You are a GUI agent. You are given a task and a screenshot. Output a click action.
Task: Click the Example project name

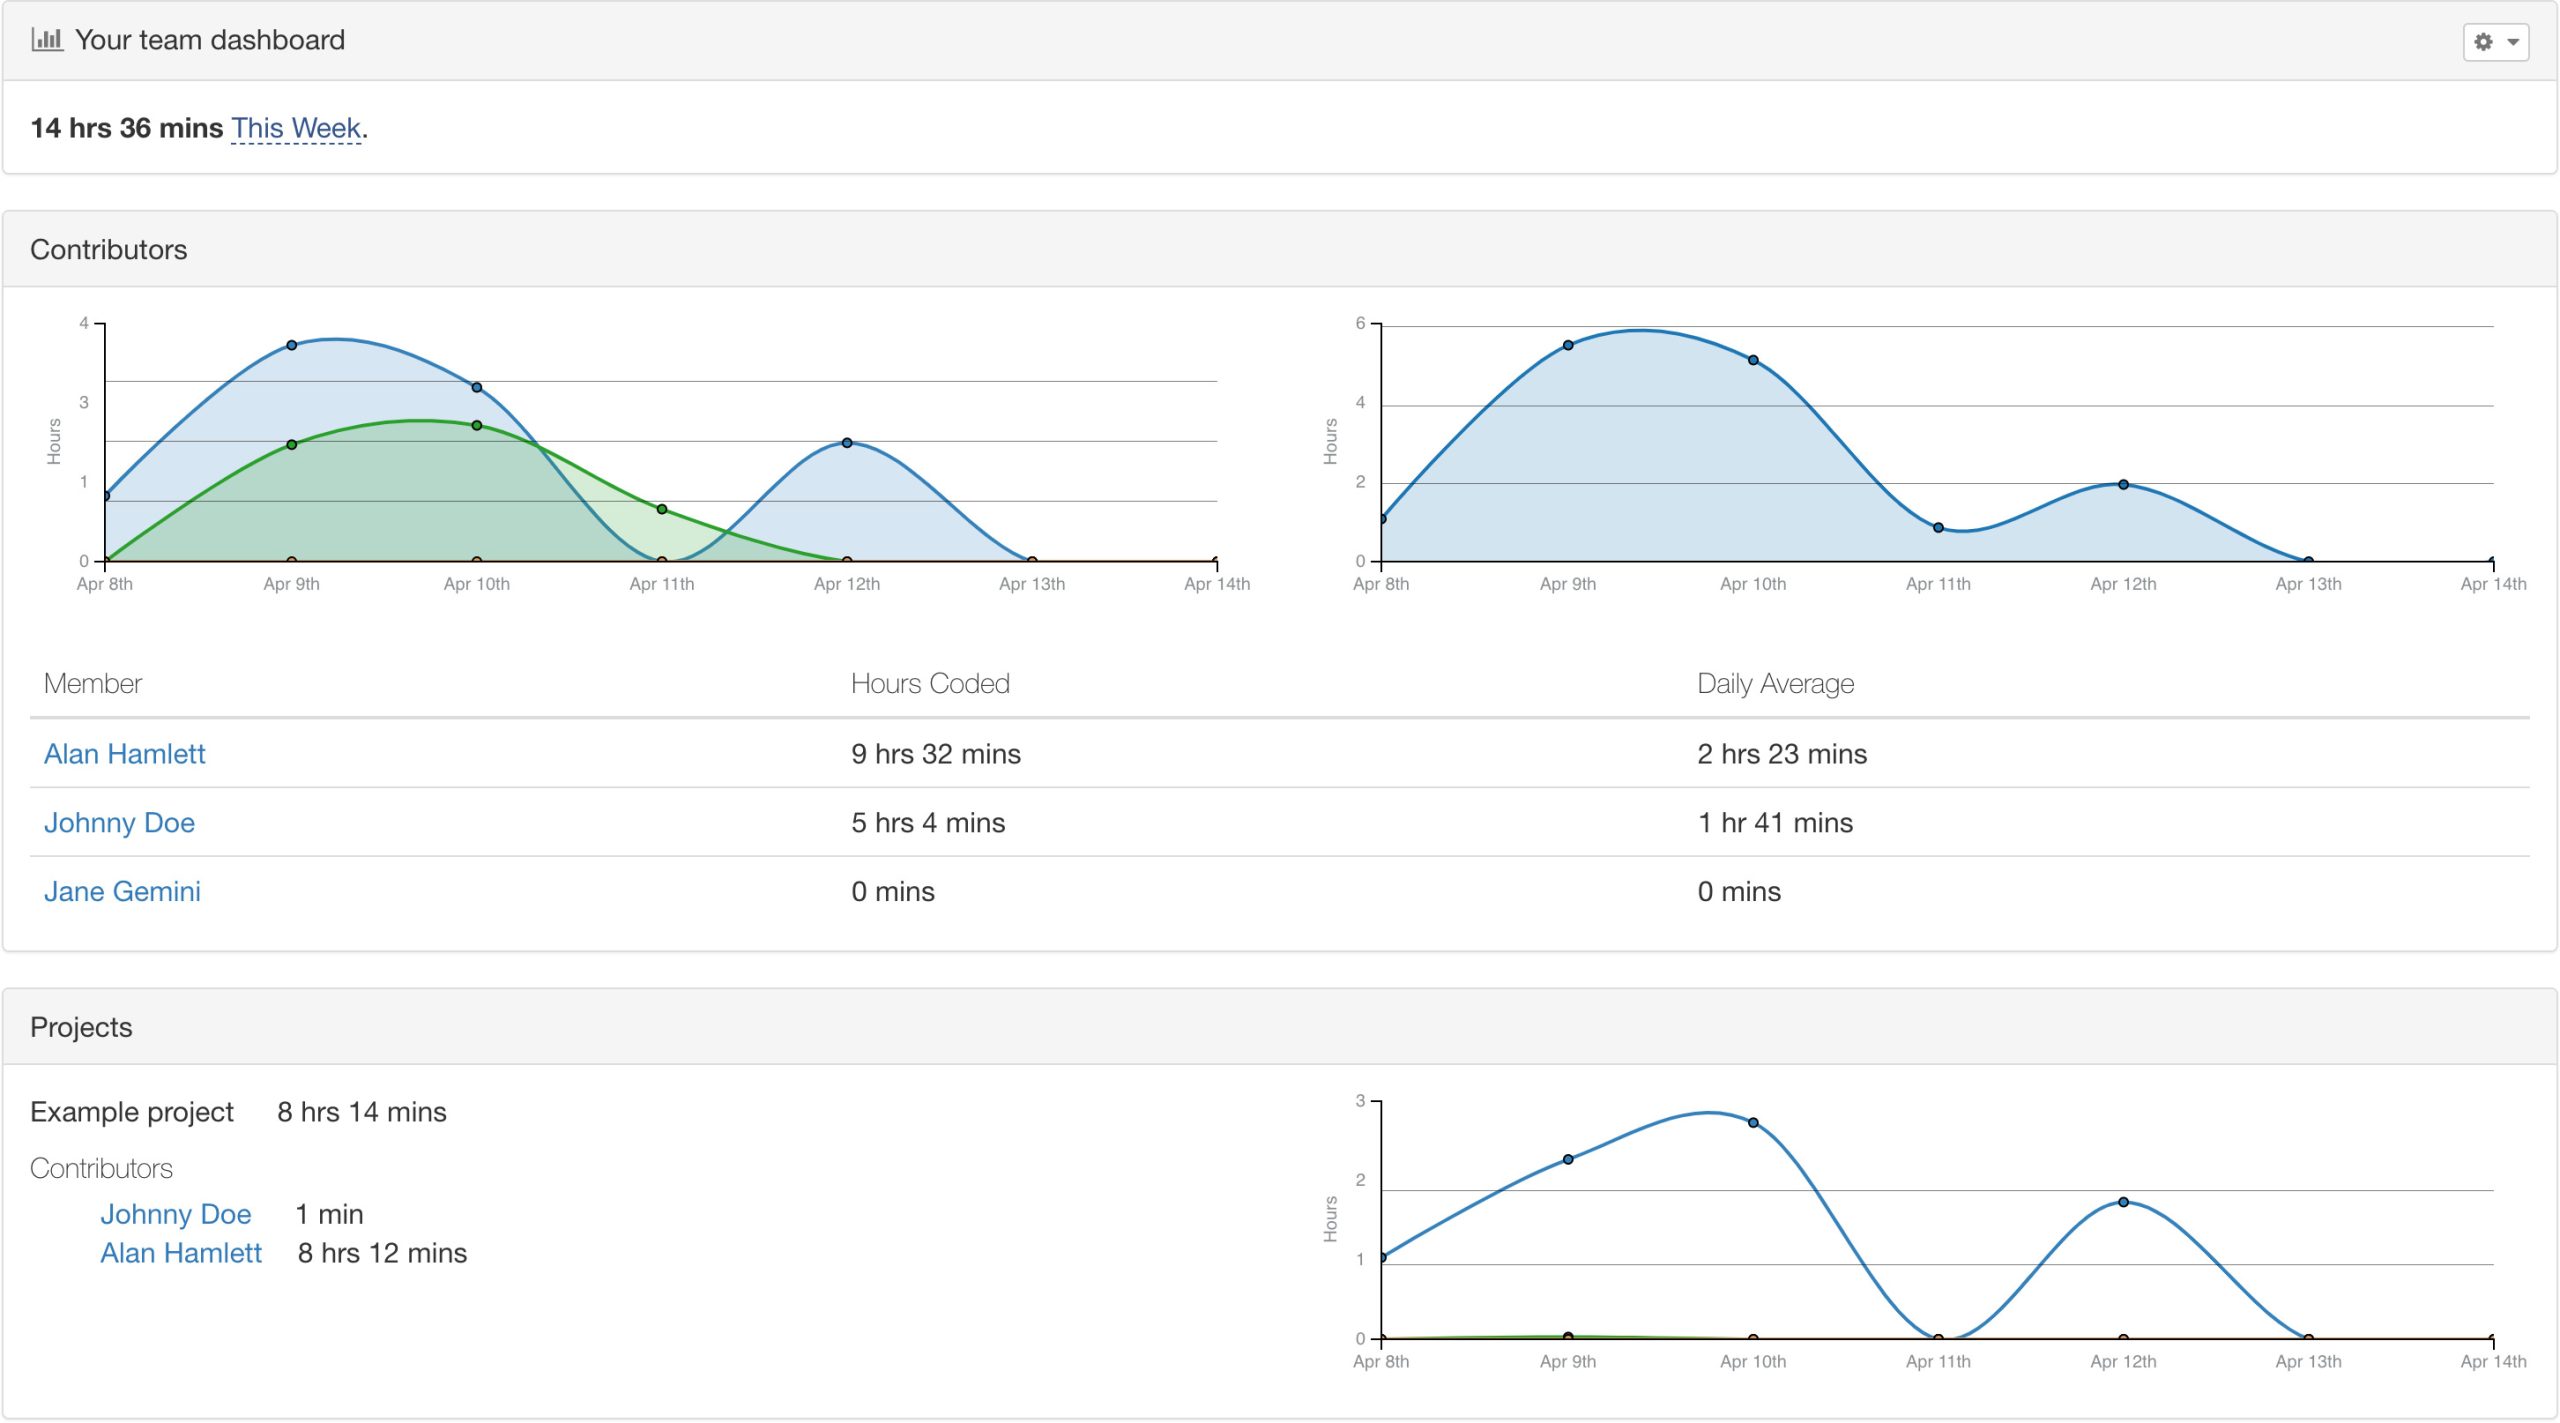(132, 1112)
